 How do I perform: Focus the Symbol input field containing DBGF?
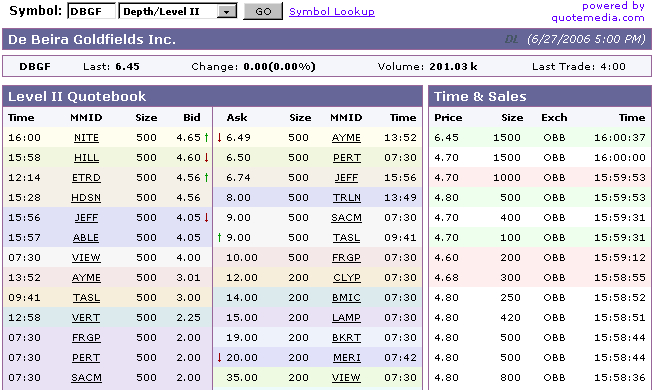click(92, 11)
